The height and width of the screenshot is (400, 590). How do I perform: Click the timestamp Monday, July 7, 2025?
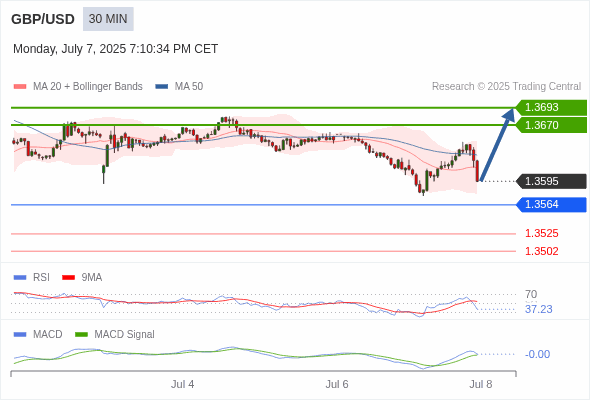click(x=116, y=49)
